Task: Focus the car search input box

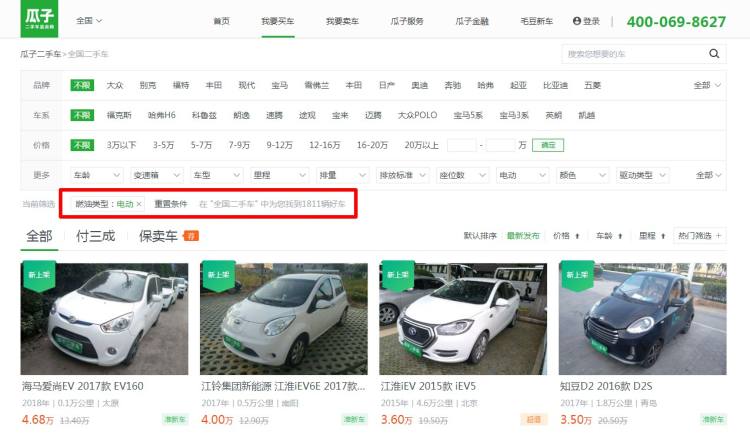Action: pyautogui.click(x=634, y=54)
